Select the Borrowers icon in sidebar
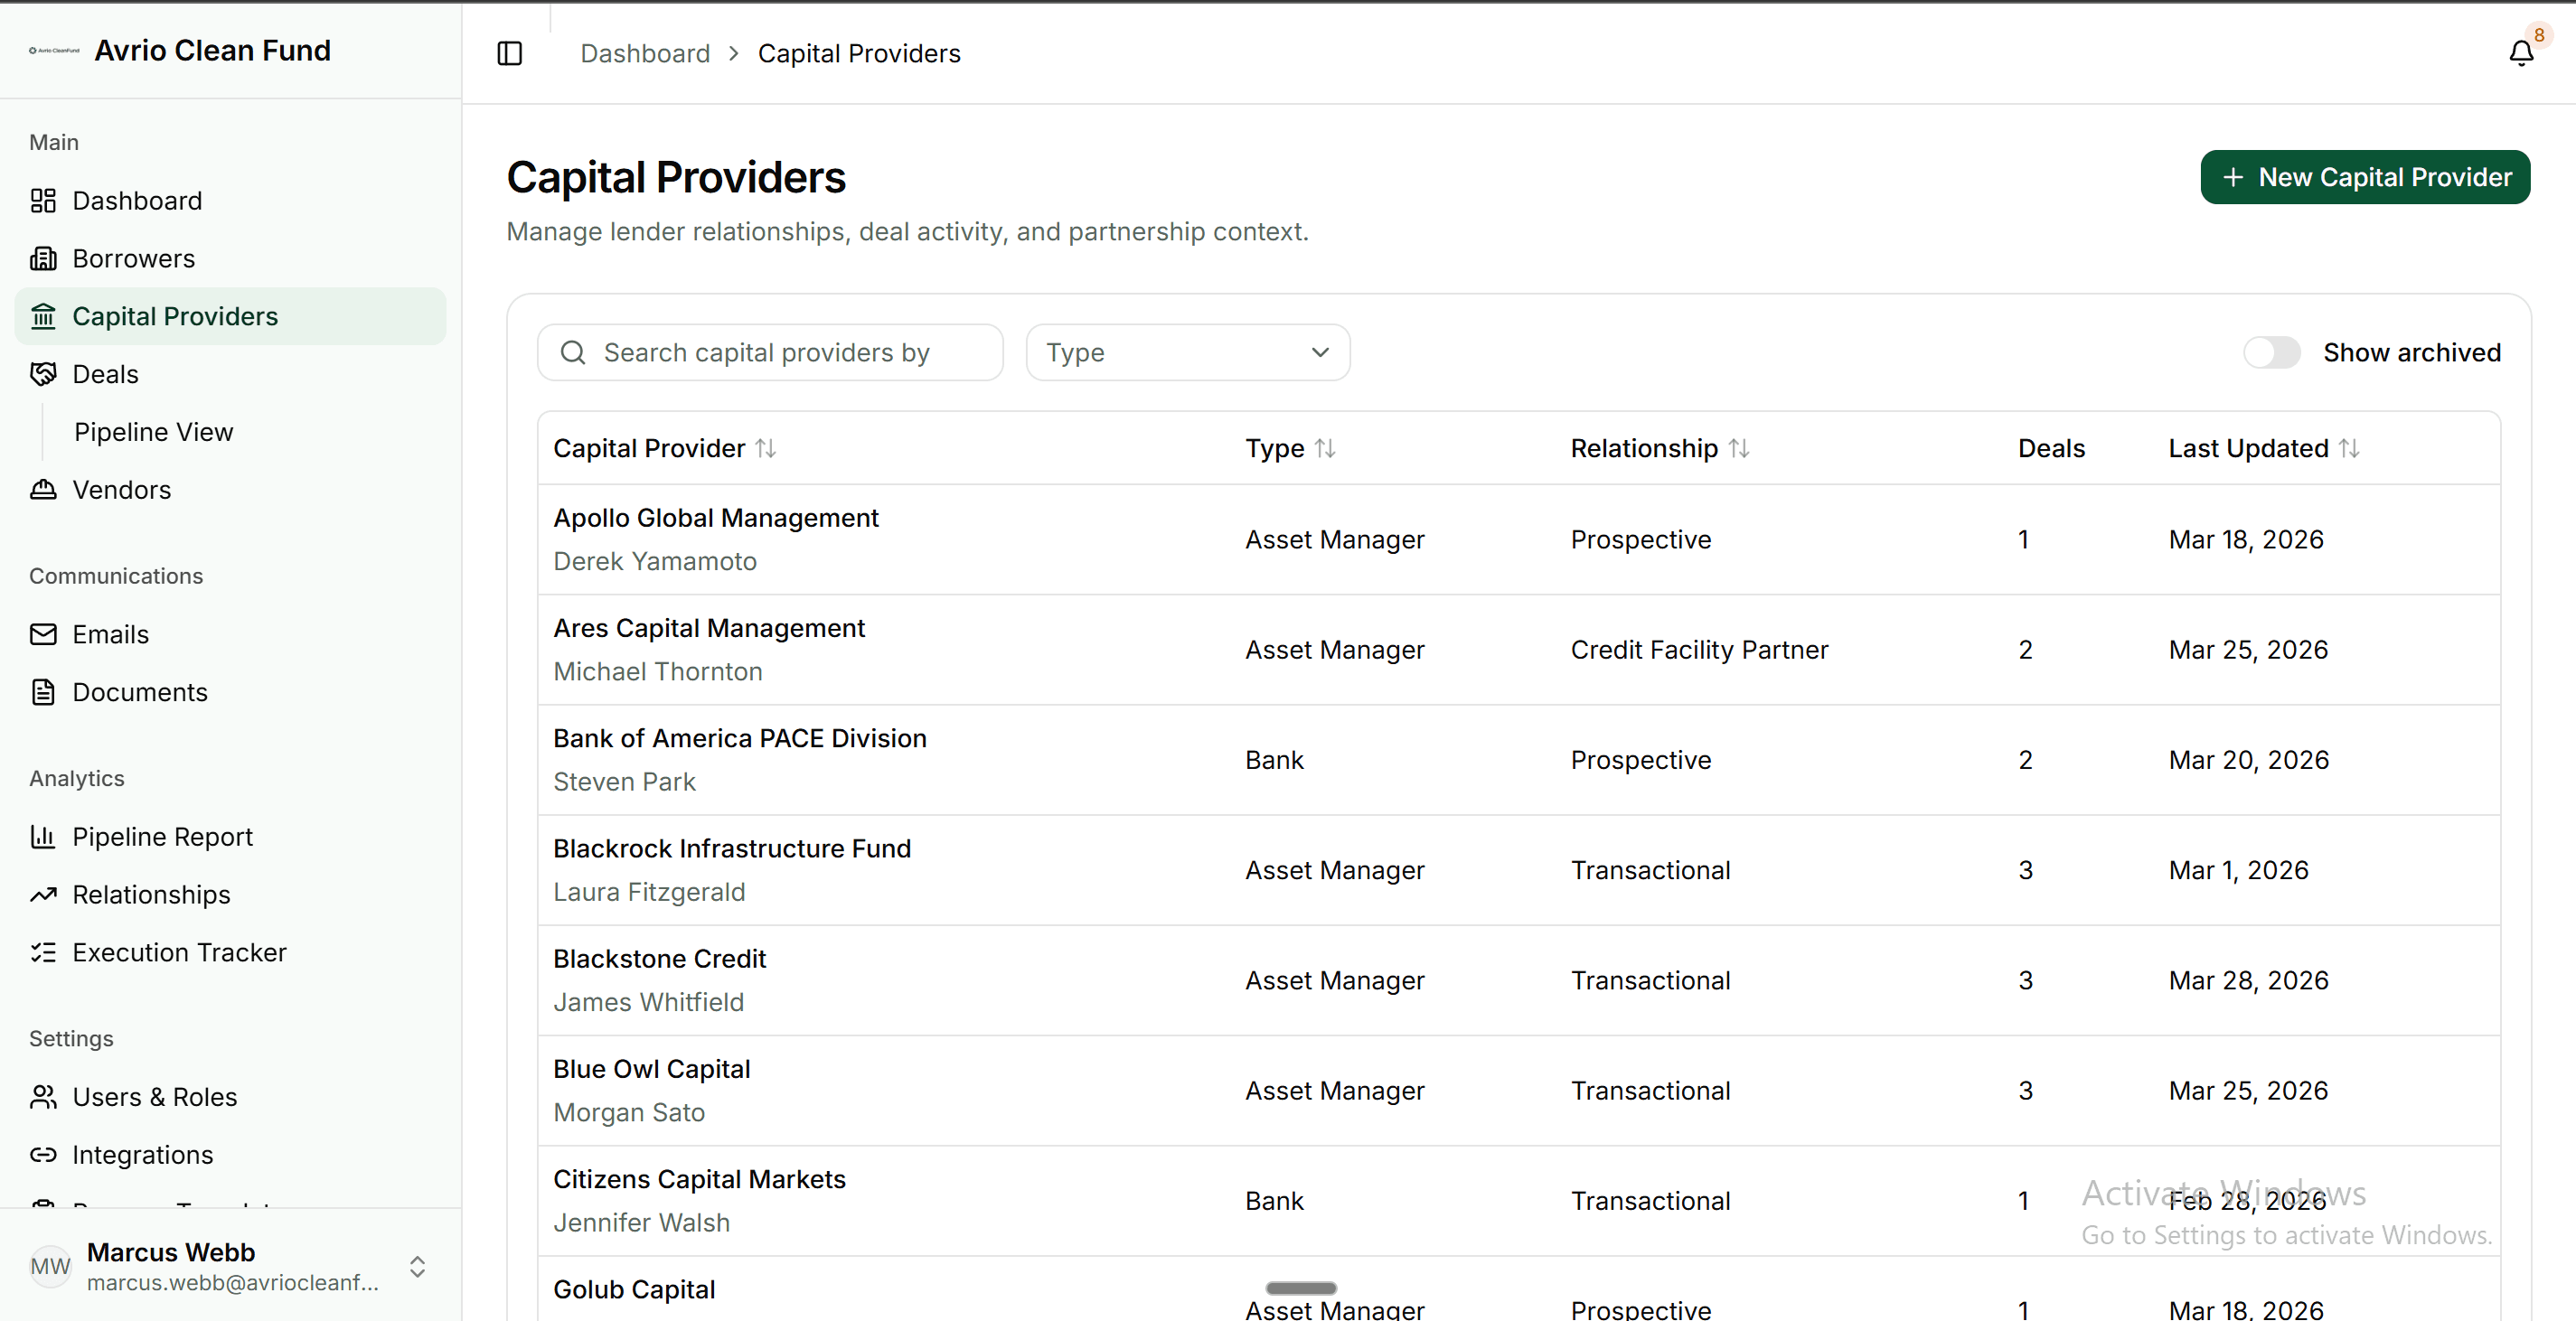Image resolution: width=2576 pixels, height=1321 pixels. [x=44, y=258]
